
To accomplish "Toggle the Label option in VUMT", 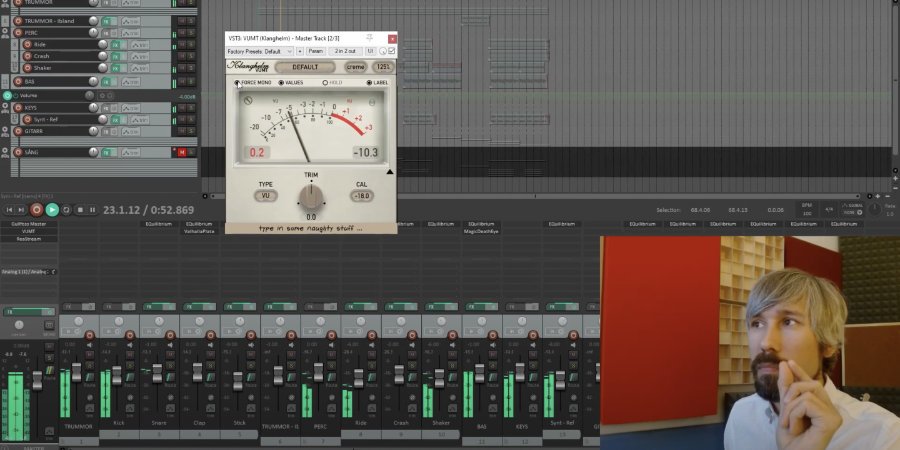I will click(377, 83).
